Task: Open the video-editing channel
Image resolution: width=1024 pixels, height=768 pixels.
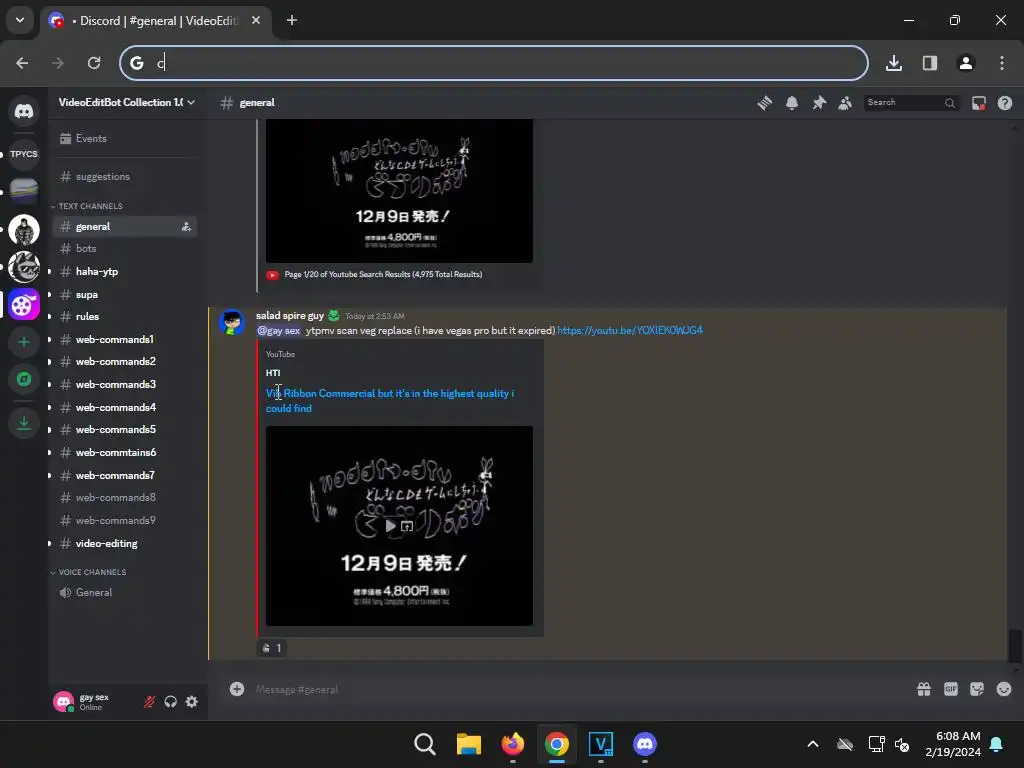Action: pos(125,543)
